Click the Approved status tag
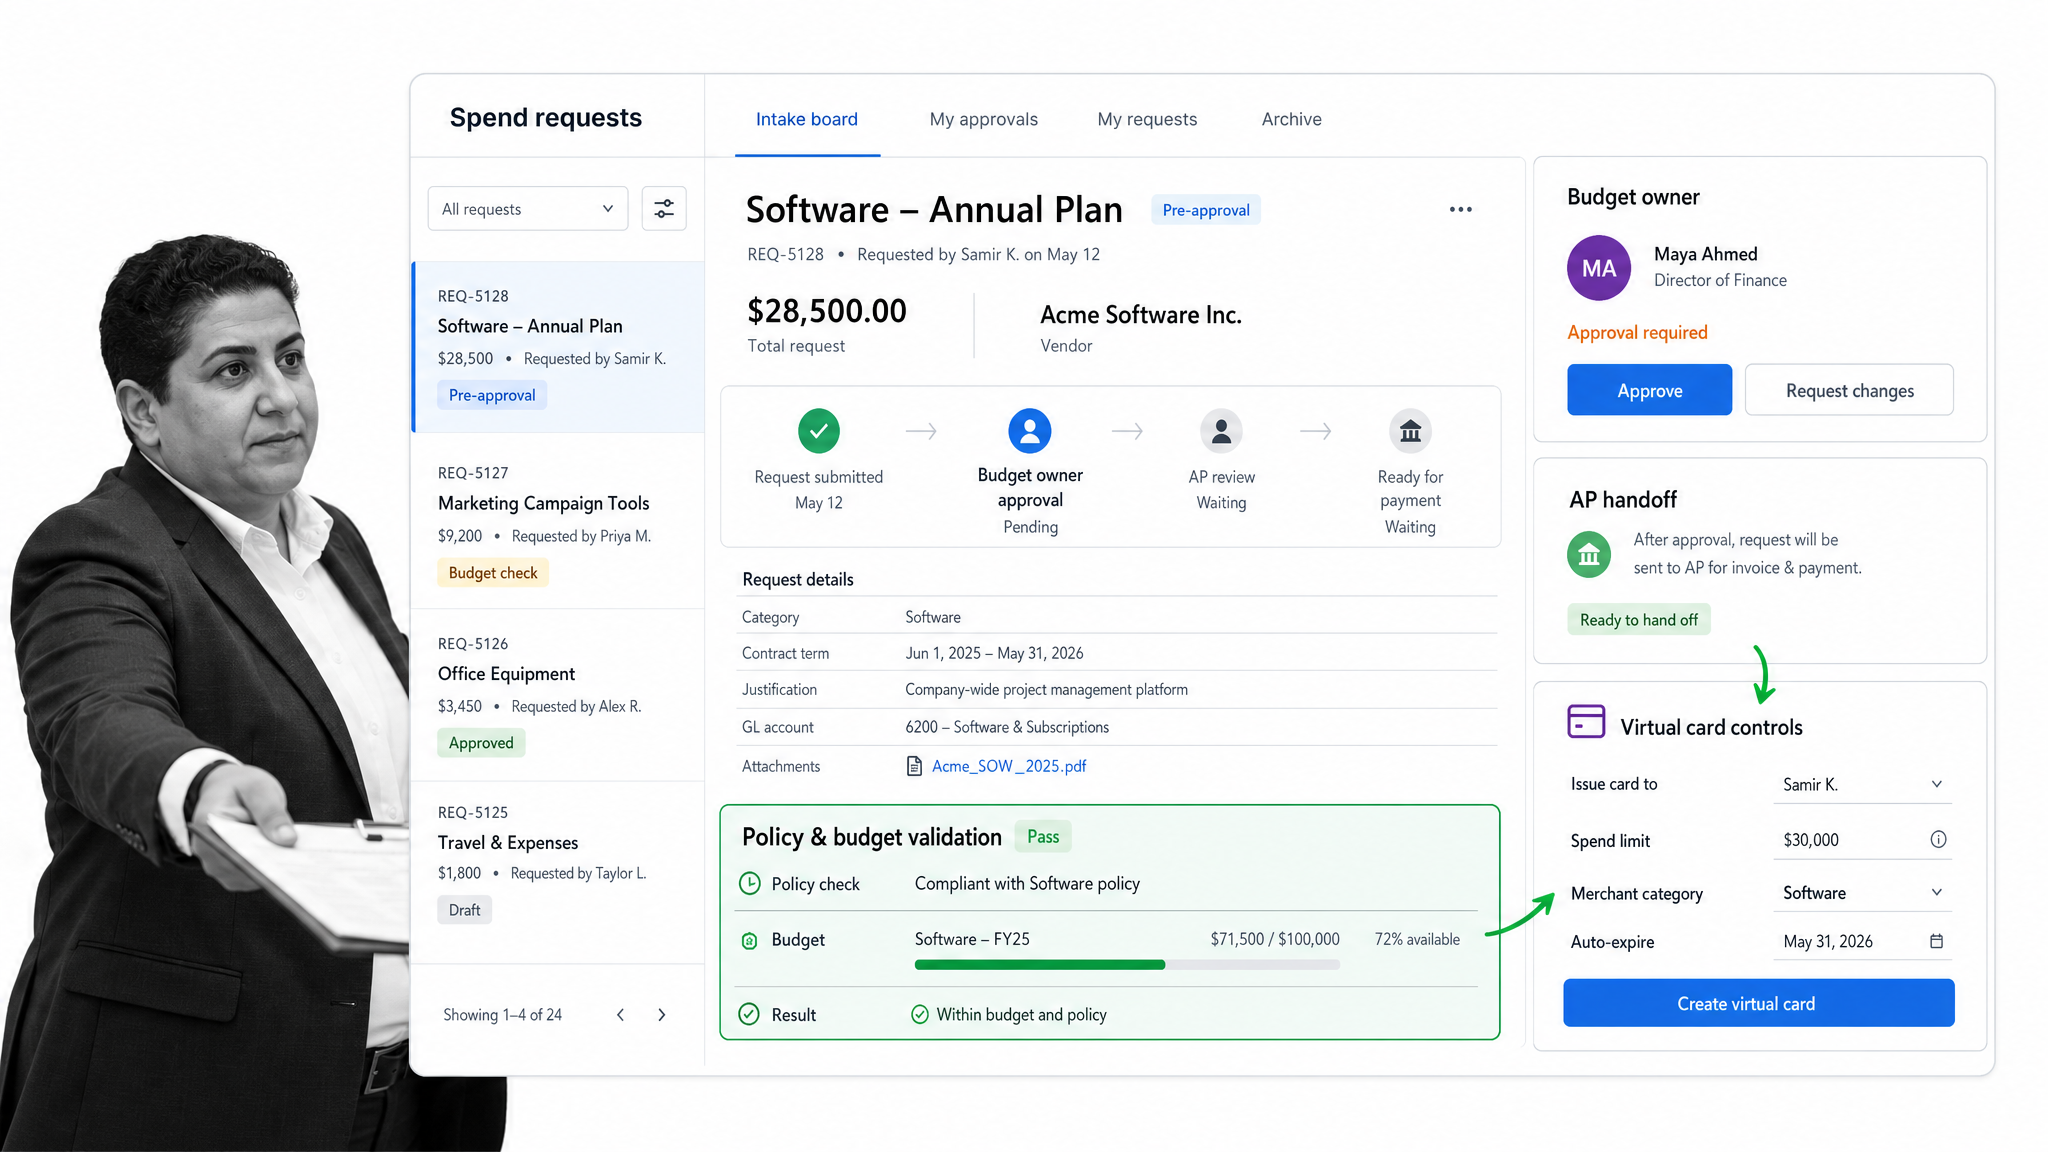 click(481, 743)
